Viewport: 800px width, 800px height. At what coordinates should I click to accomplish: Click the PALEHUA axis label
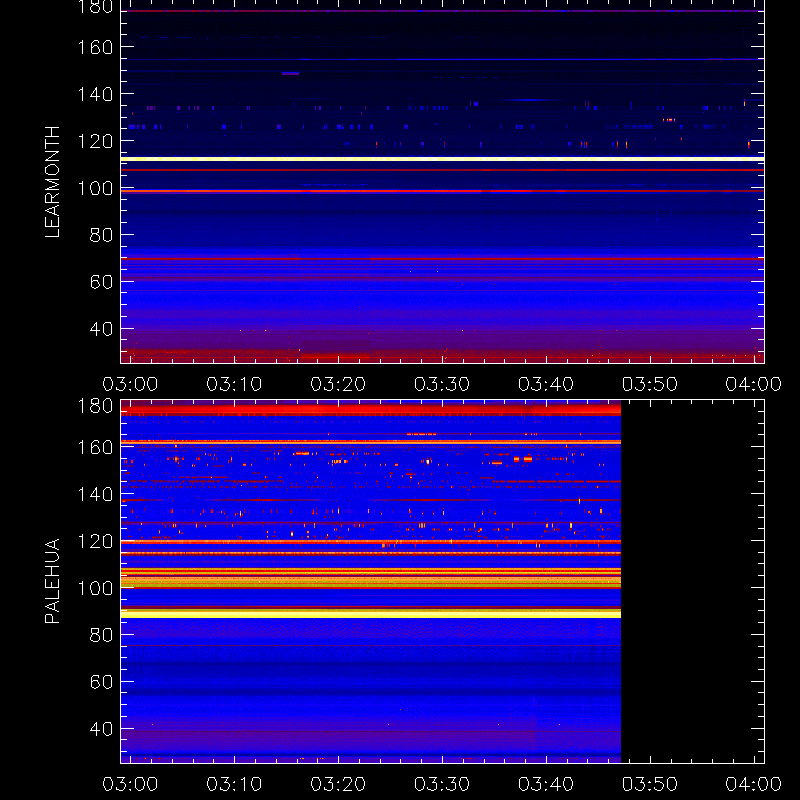tap(52, 581)
